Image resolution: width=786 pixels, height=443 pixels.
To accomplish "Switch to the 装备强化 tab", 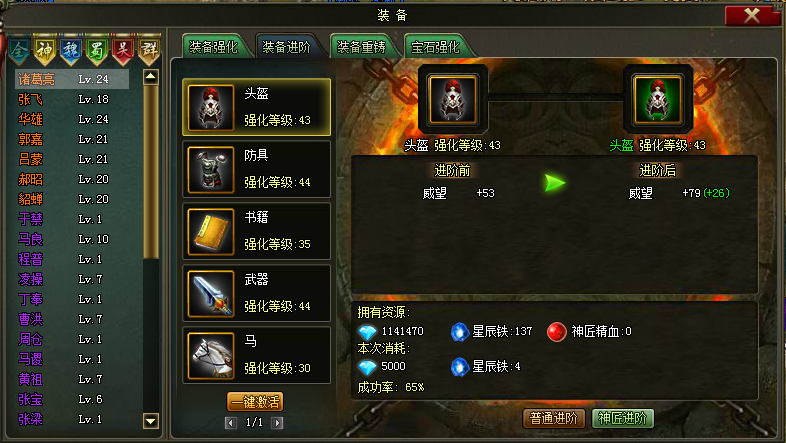I will point(216,47).
